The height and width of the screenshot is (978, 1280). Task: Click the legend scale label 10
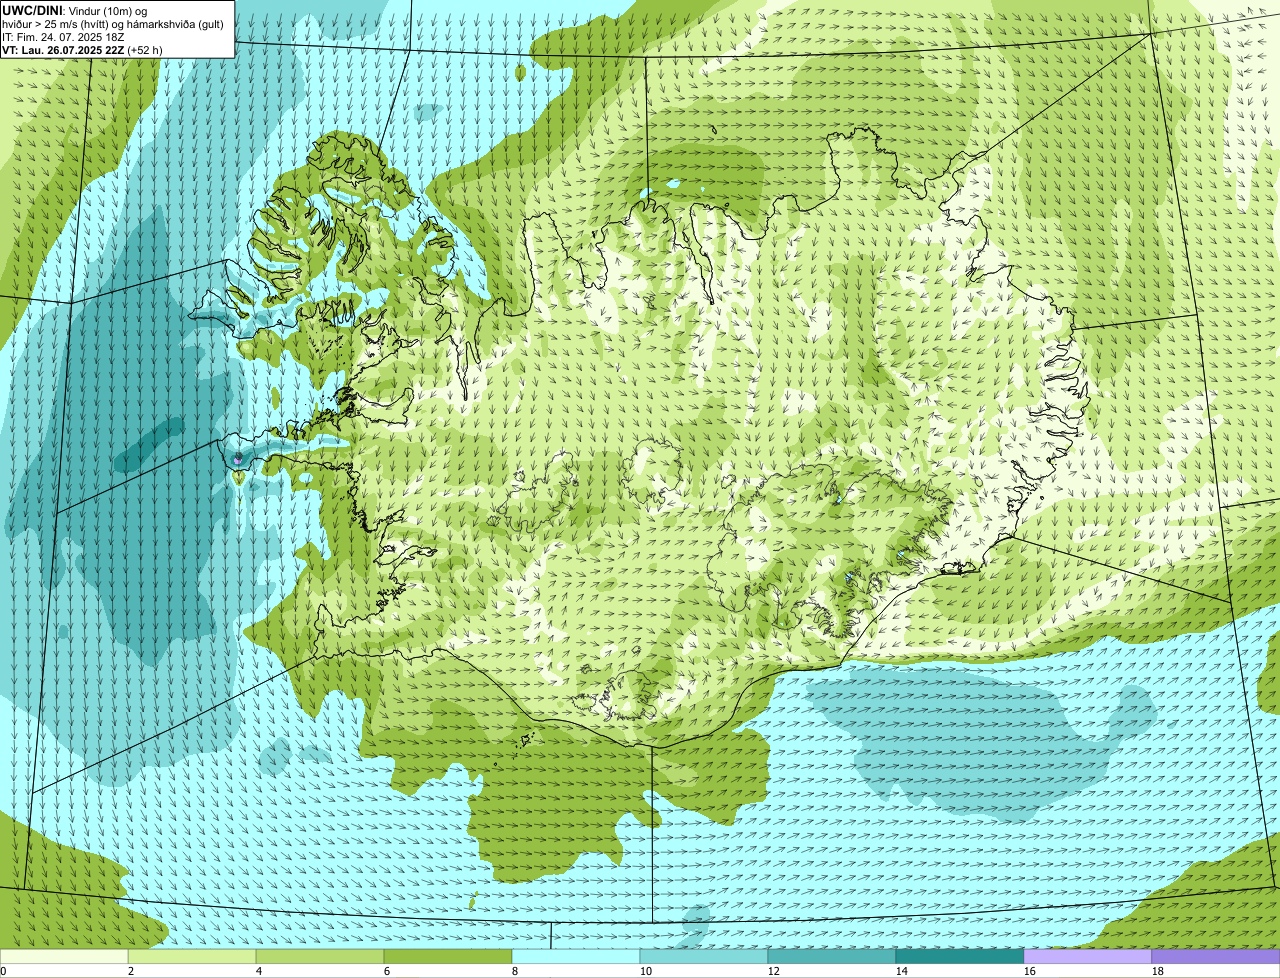[646, 971]
